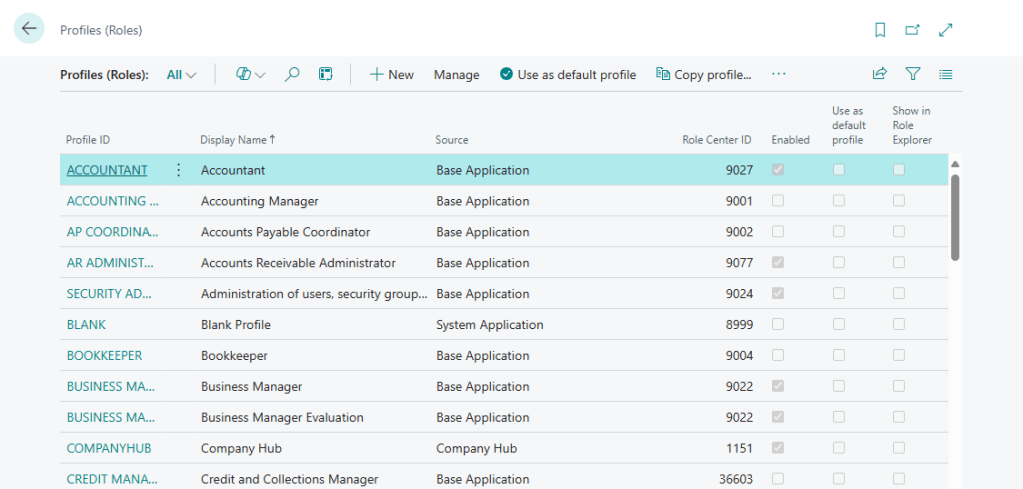Click the share icon in toolbar

coord(880,74)
